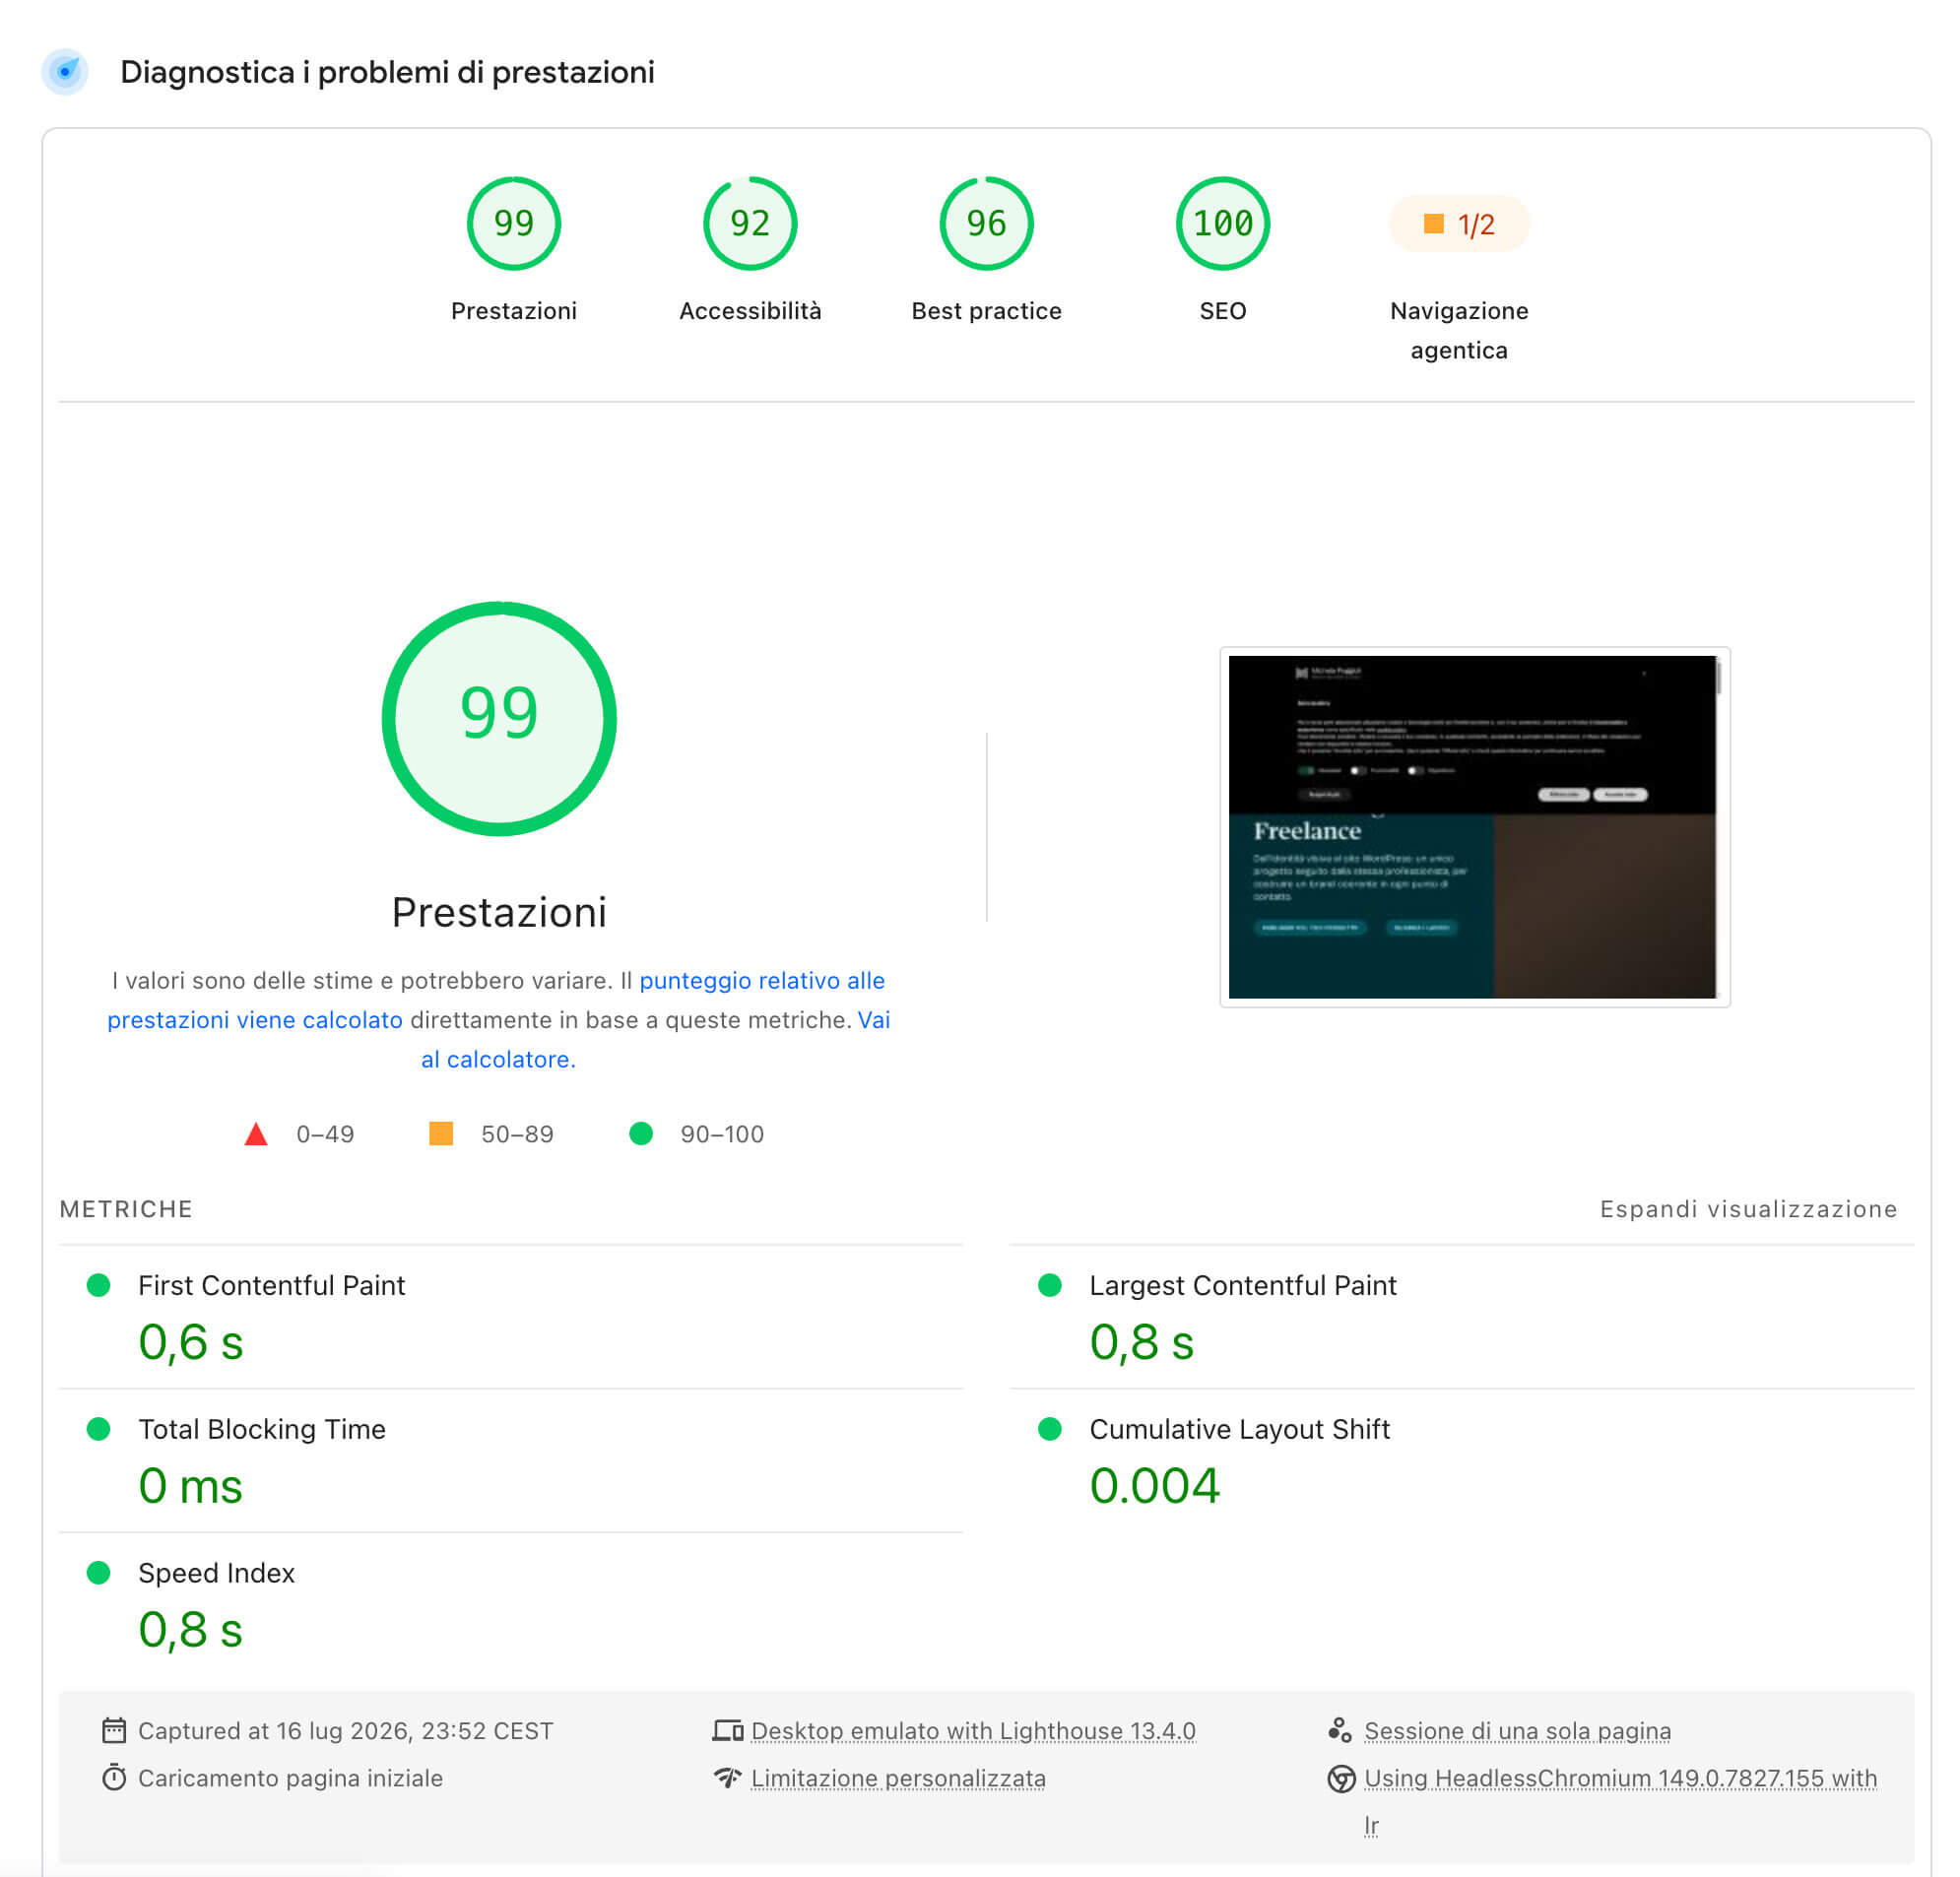The height and width of the screenshot is (1877, 1960).
Task: Click the red triangle 0–49 legend icon
Action: tap(256, 1133)
